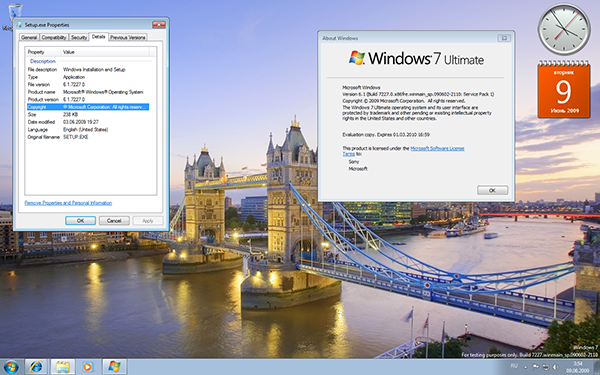The width and height of the screenshot is (600, 375).
Task: Switch to the Security tab
Action: (x=79, y=37)
